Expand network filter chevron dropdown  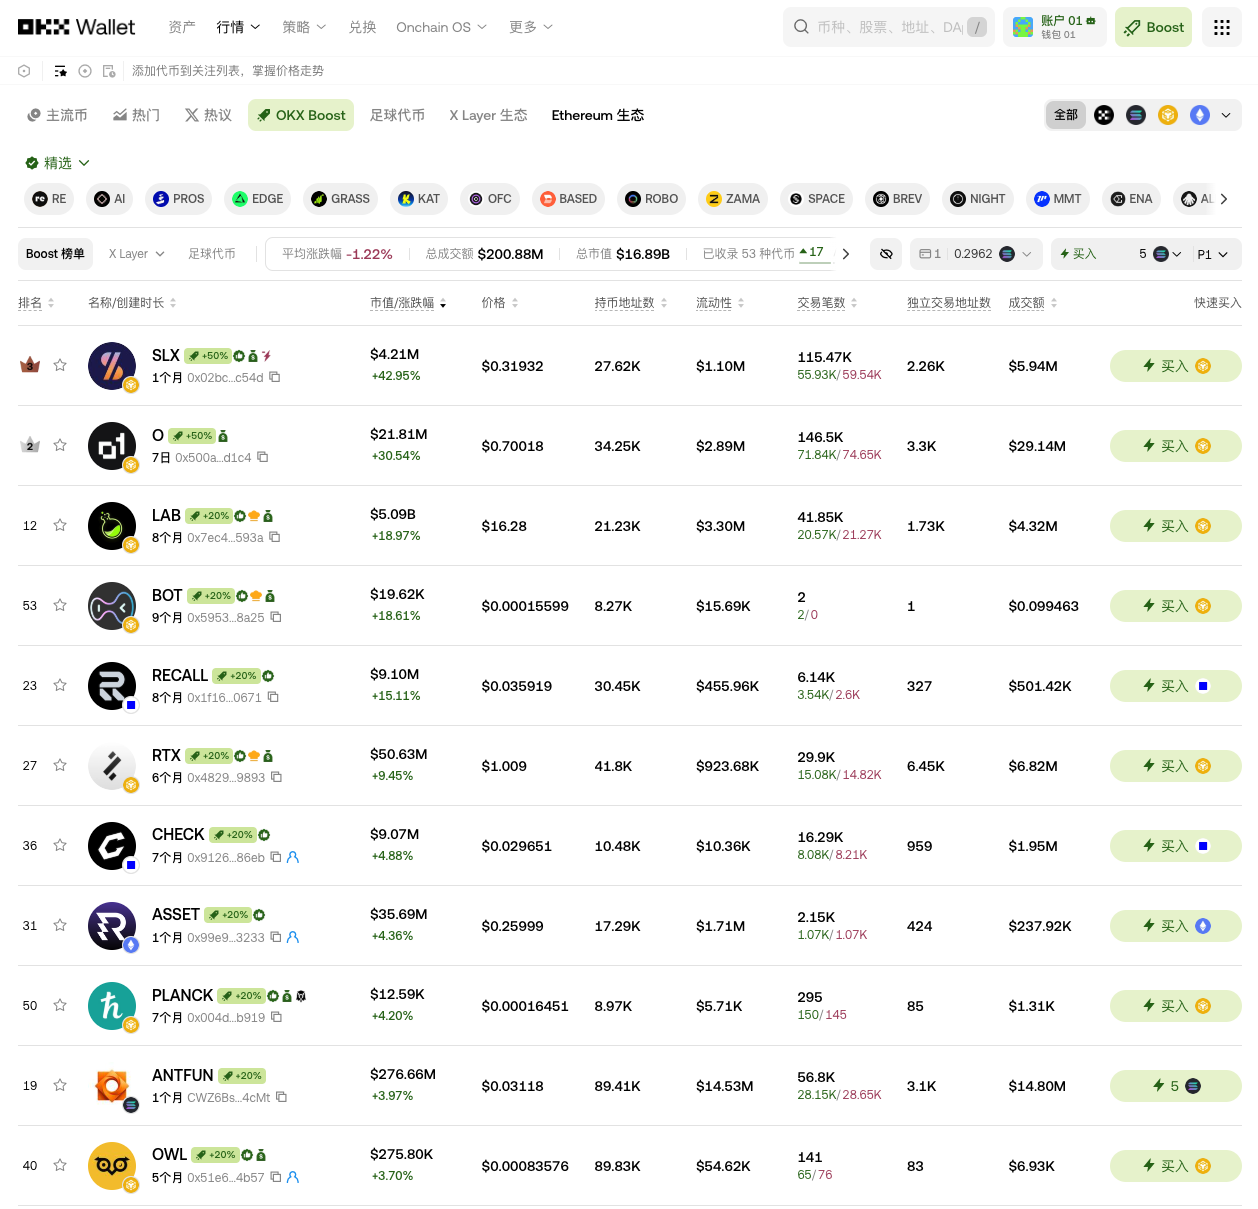click(x=1226, y=115)
